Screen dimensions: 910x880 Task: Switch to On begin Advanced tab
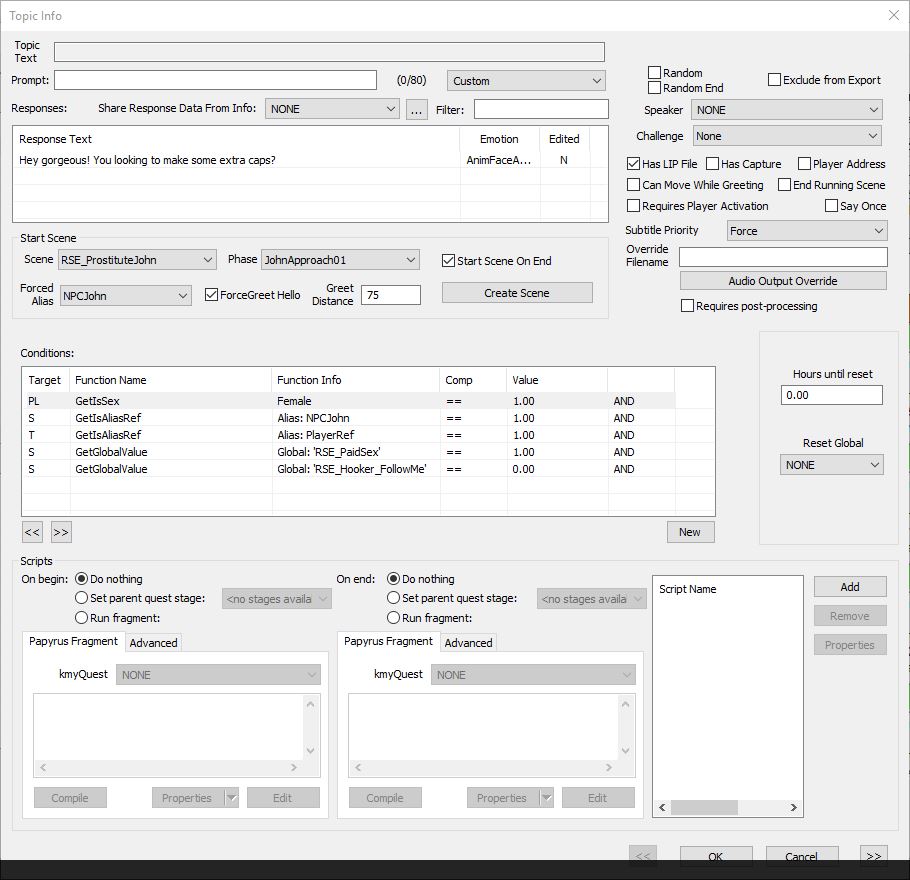point(153,643)
